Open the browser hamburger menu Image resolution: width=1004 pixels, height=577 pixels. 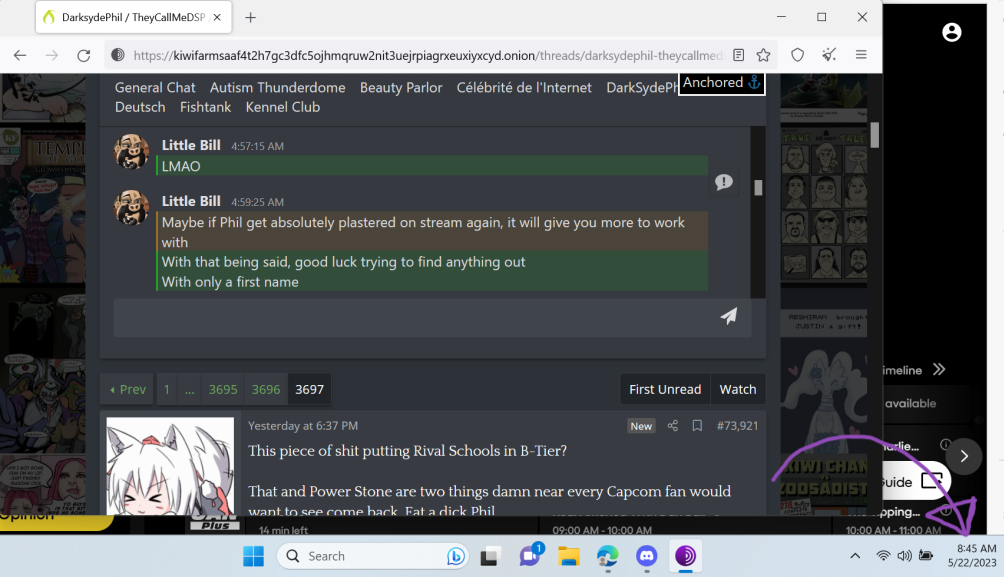pos(861,55)
